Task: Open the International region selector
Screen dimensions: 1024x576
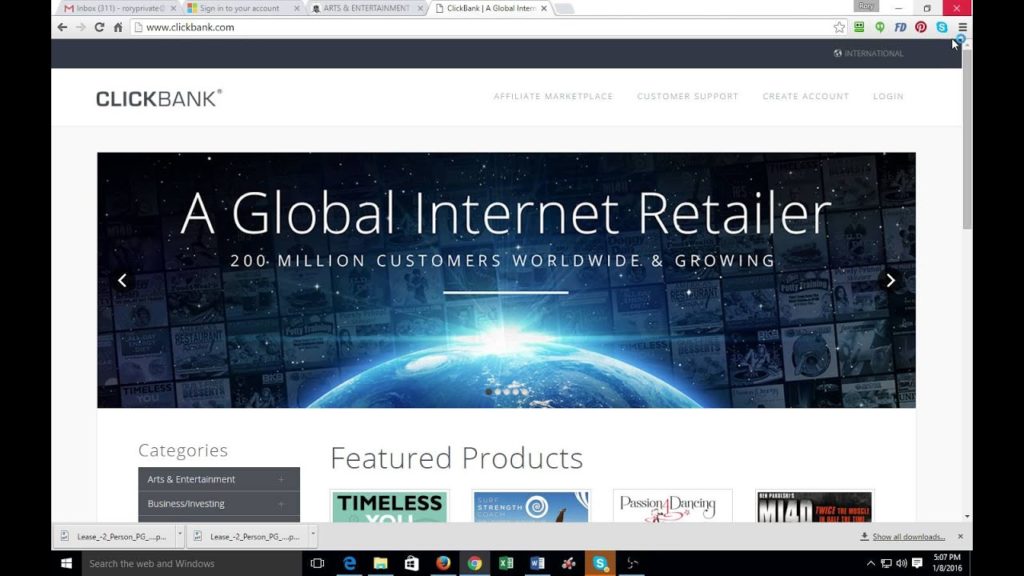Action: (x=869, y=54)
